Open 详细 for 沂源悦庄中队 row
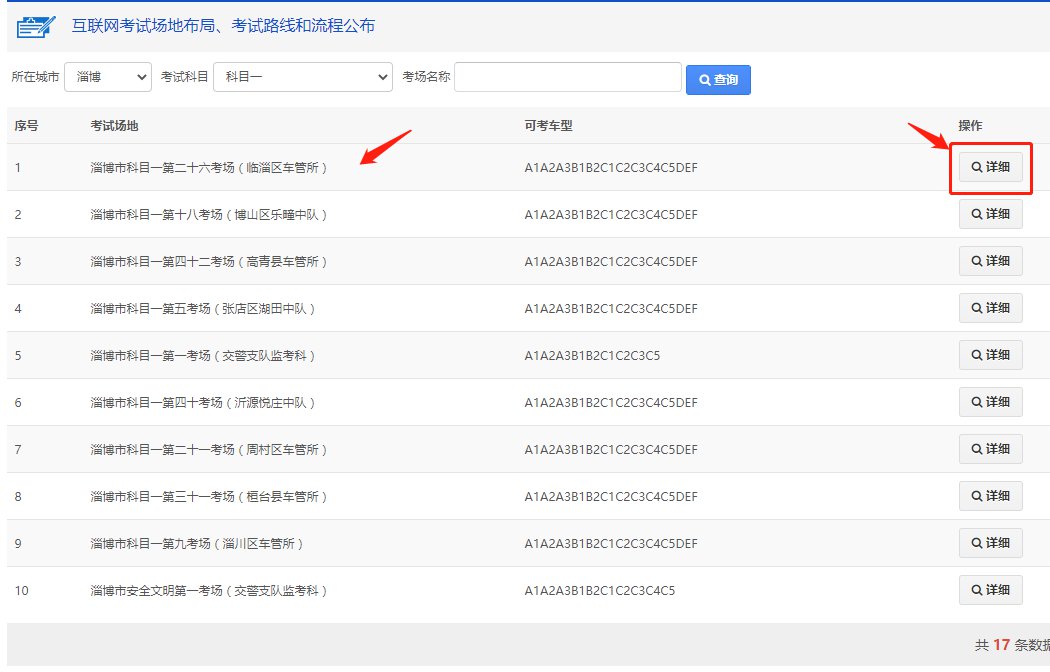The height and width of the screenshot is (672, 1050). point(990,402)
